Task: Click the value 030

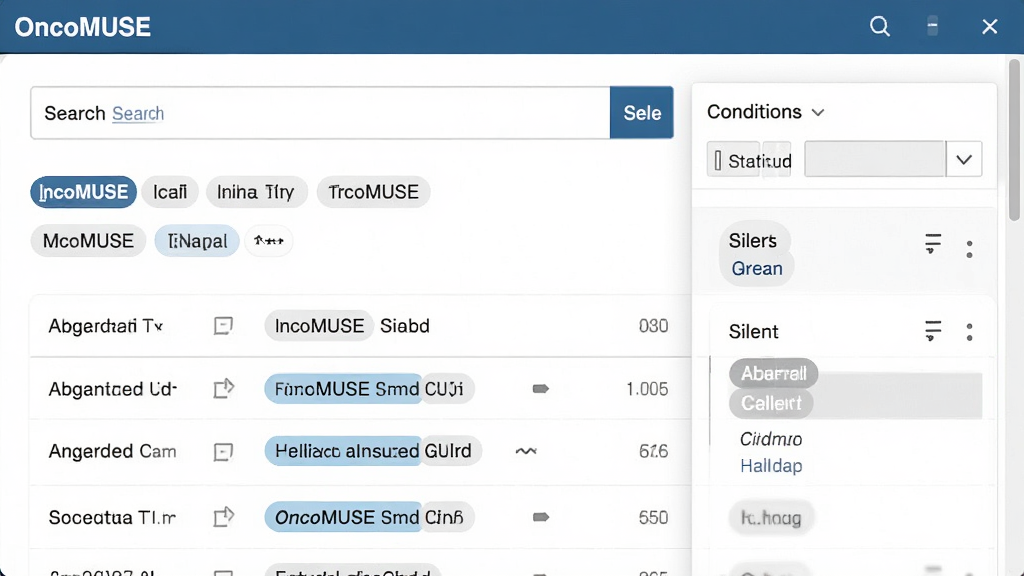Action: pyautogui.click(x=653, y=326)
